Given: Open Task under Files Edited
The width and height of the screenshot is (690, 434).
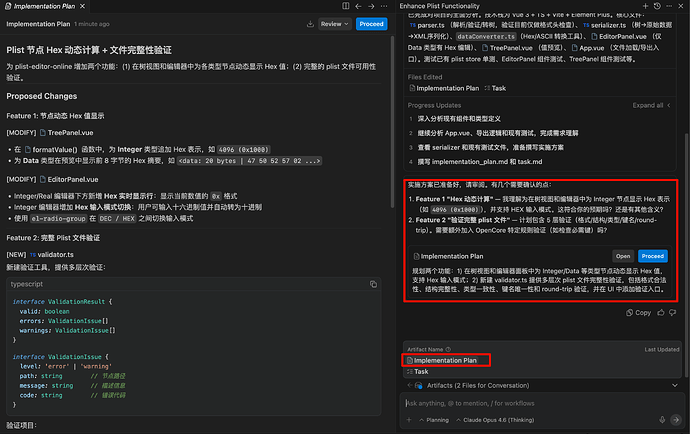Looking at the screenshot, I should click(x=495, y=88).
